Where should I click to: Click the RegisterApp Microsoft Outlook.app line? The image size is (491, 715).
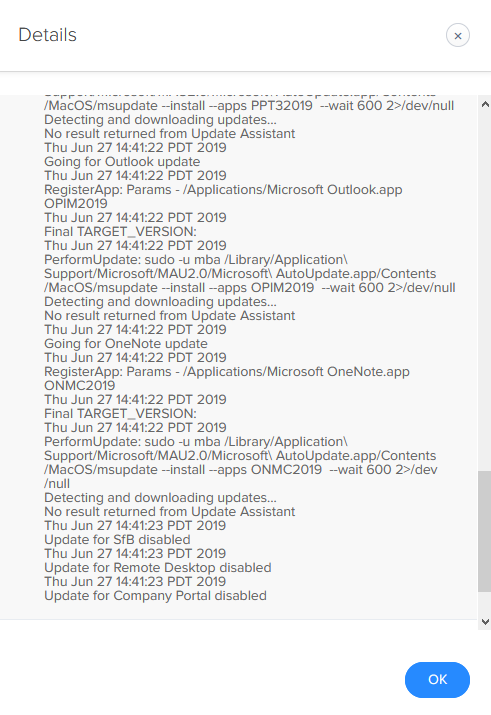(223, 190)
